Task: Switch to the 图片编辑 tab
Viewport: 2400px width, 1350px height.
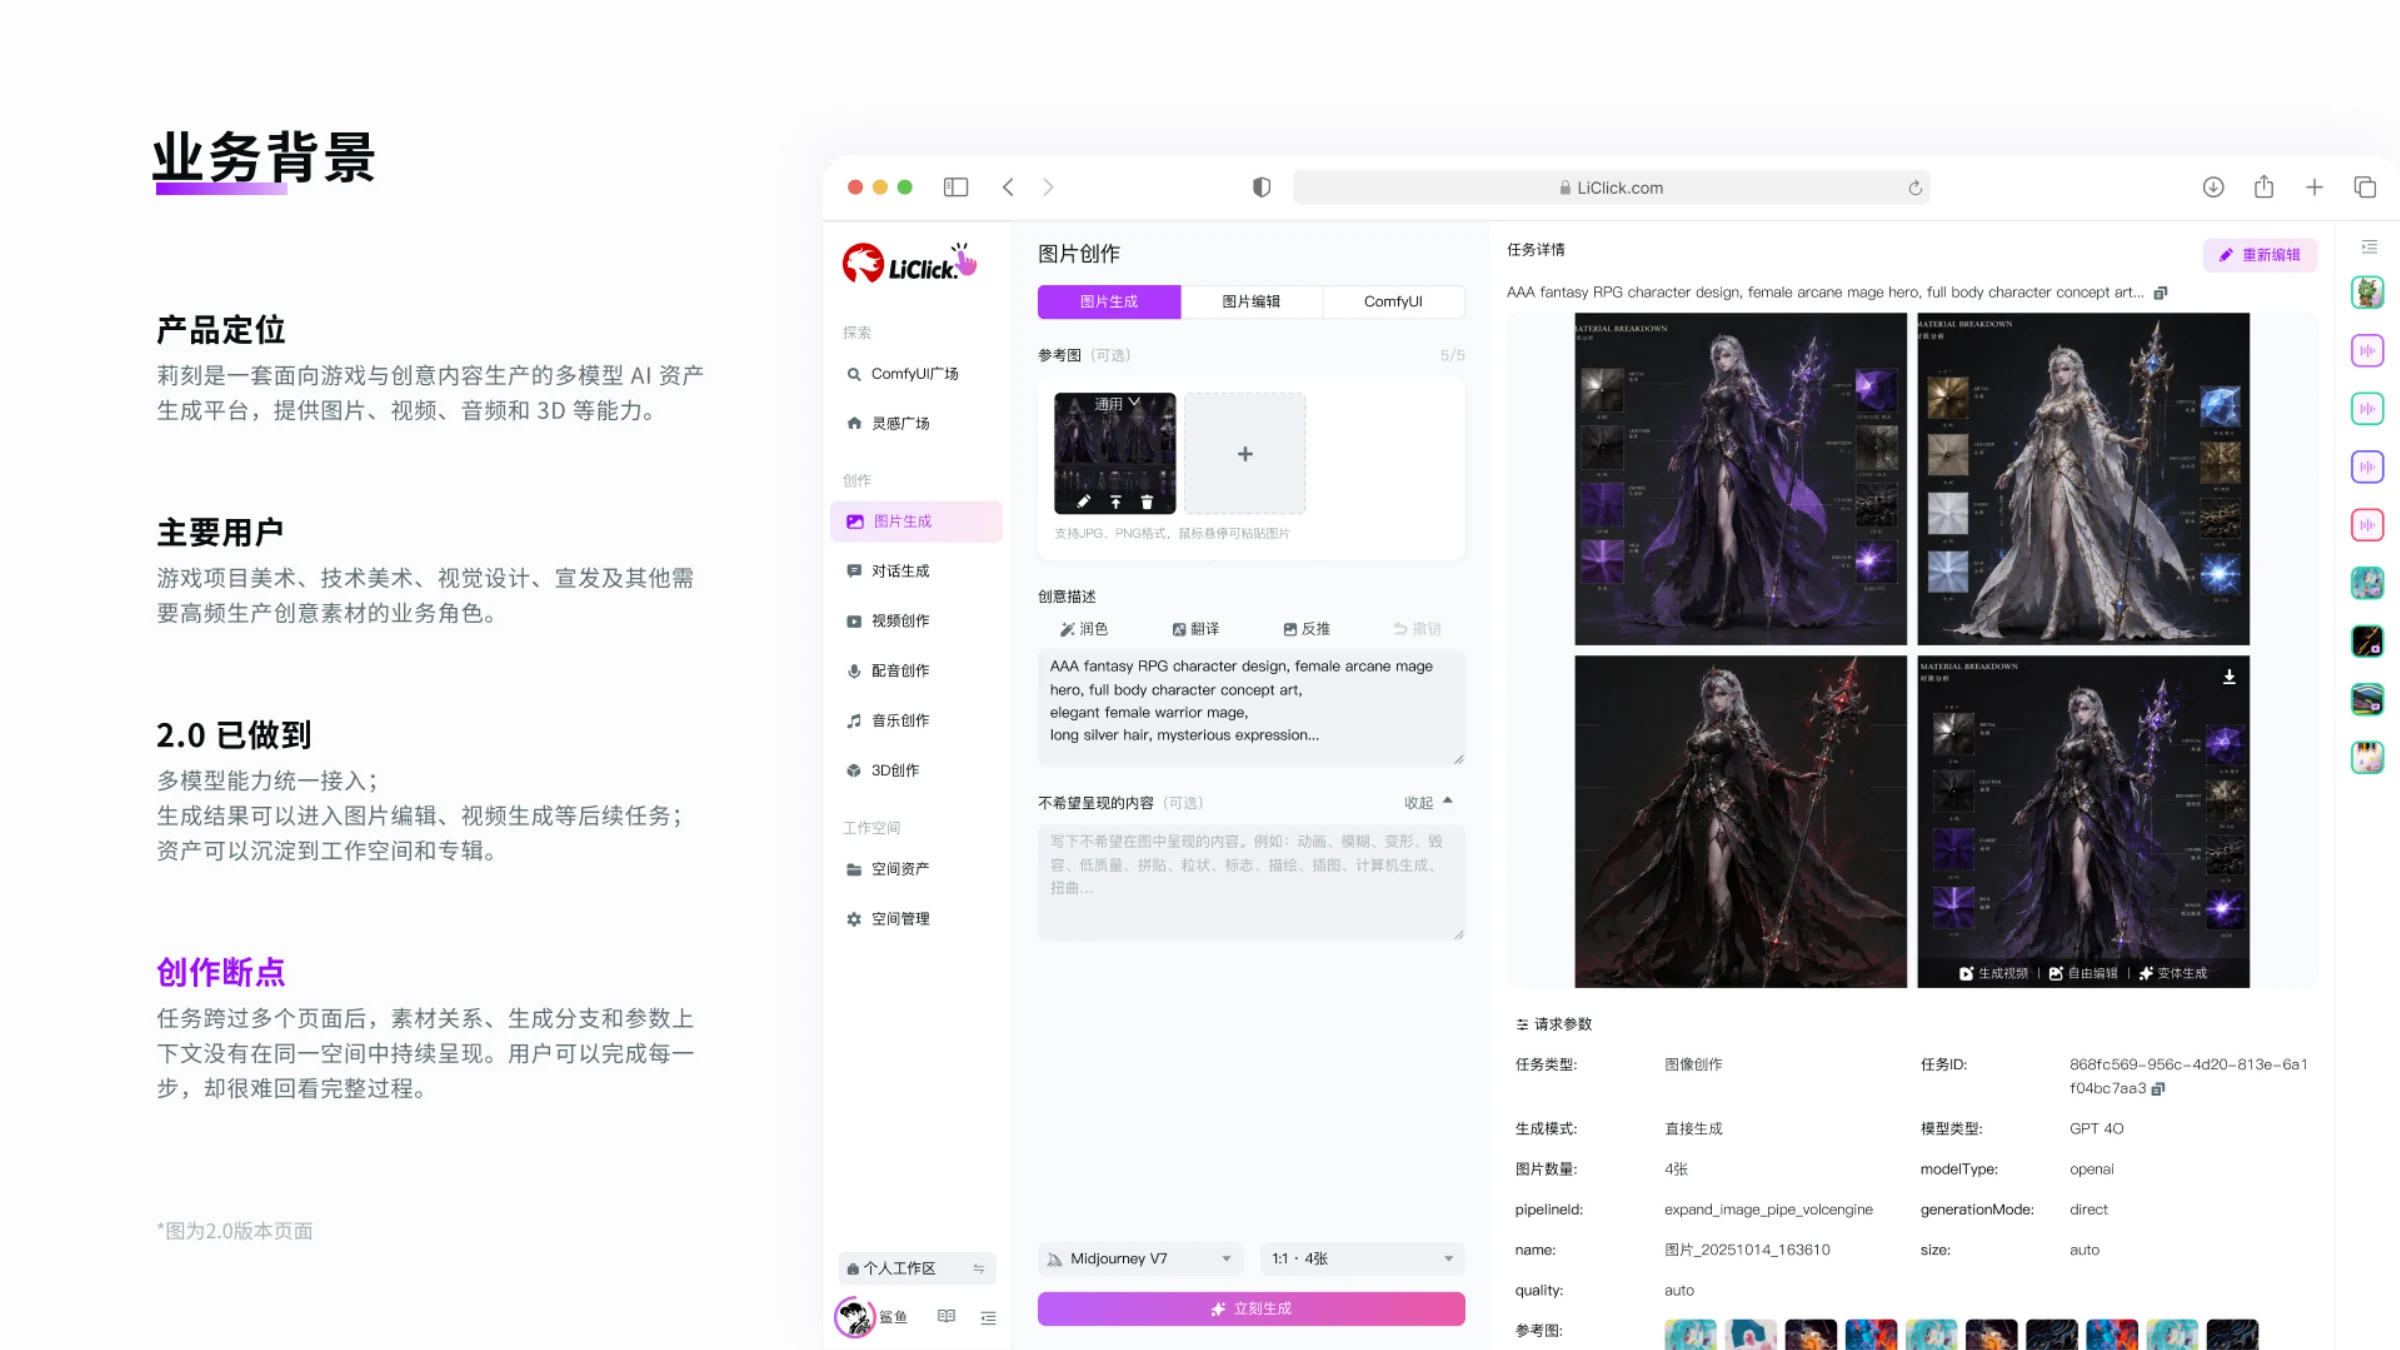Action: tap(1251, 301)
